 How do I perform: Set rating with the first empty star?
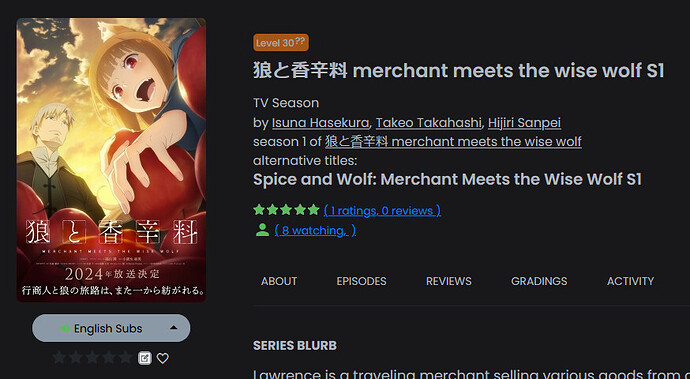tap(59, 357)
